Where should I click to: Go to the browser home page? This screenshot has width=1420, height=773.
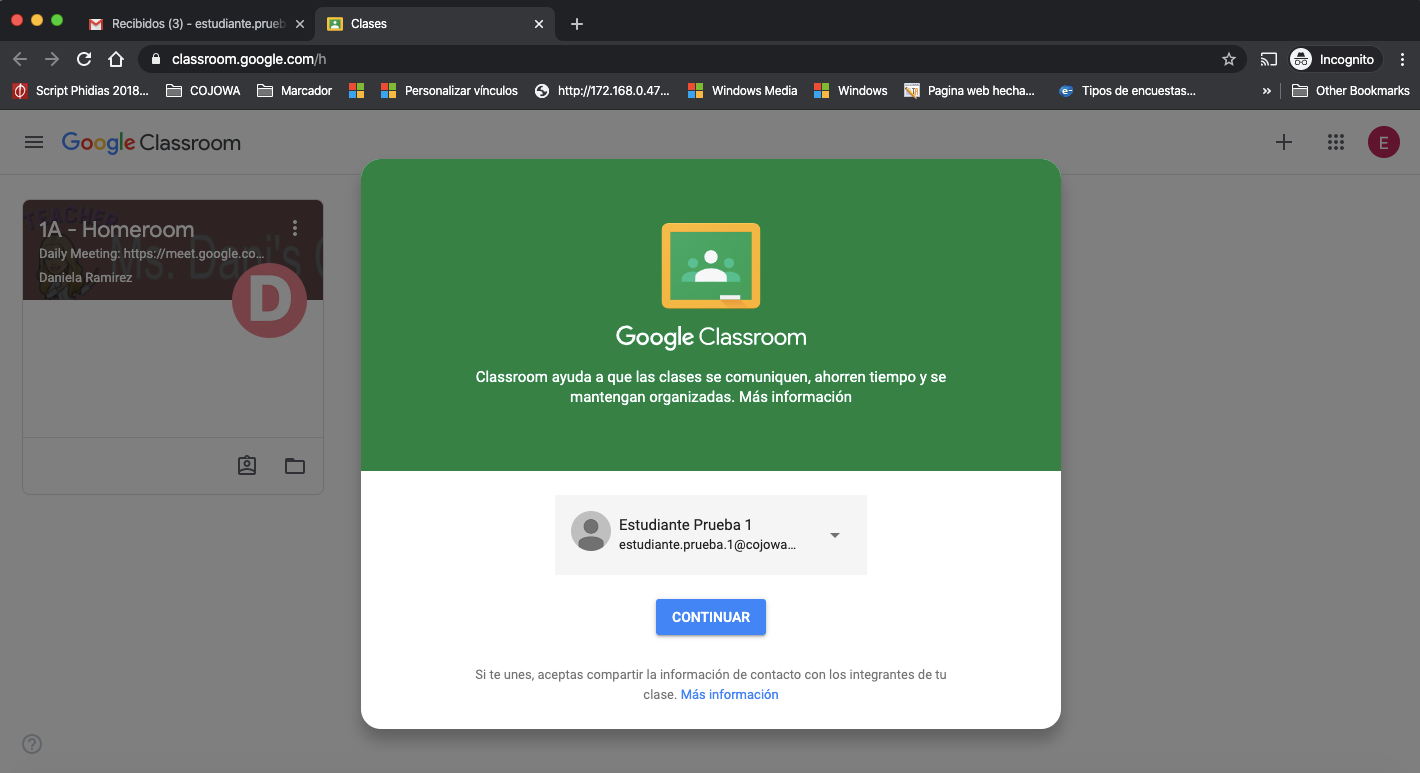(x=116, y=59)
